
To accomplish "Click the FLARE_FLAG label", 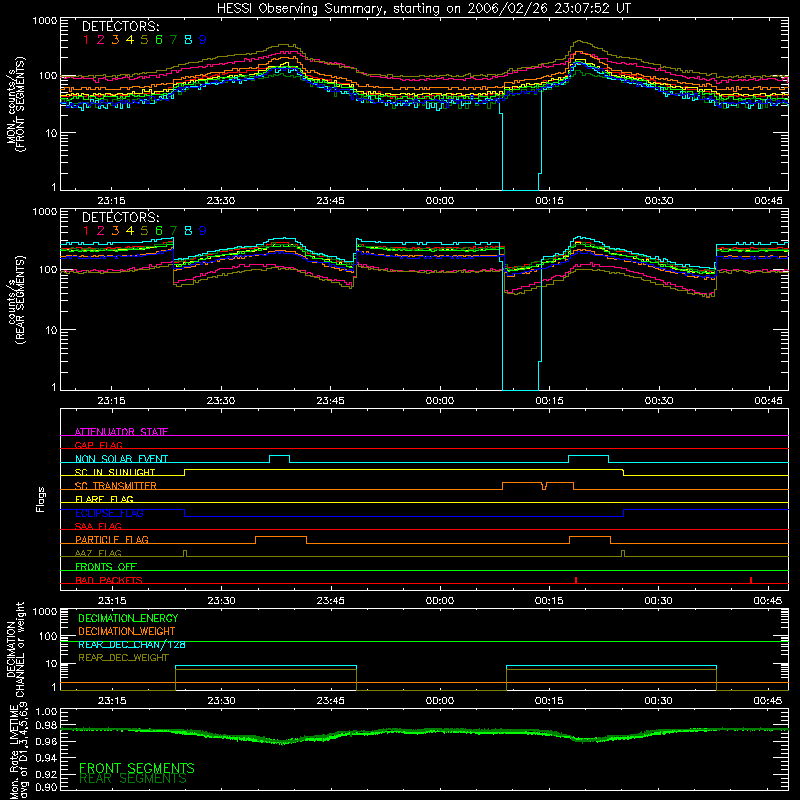I will coord(104,499).
